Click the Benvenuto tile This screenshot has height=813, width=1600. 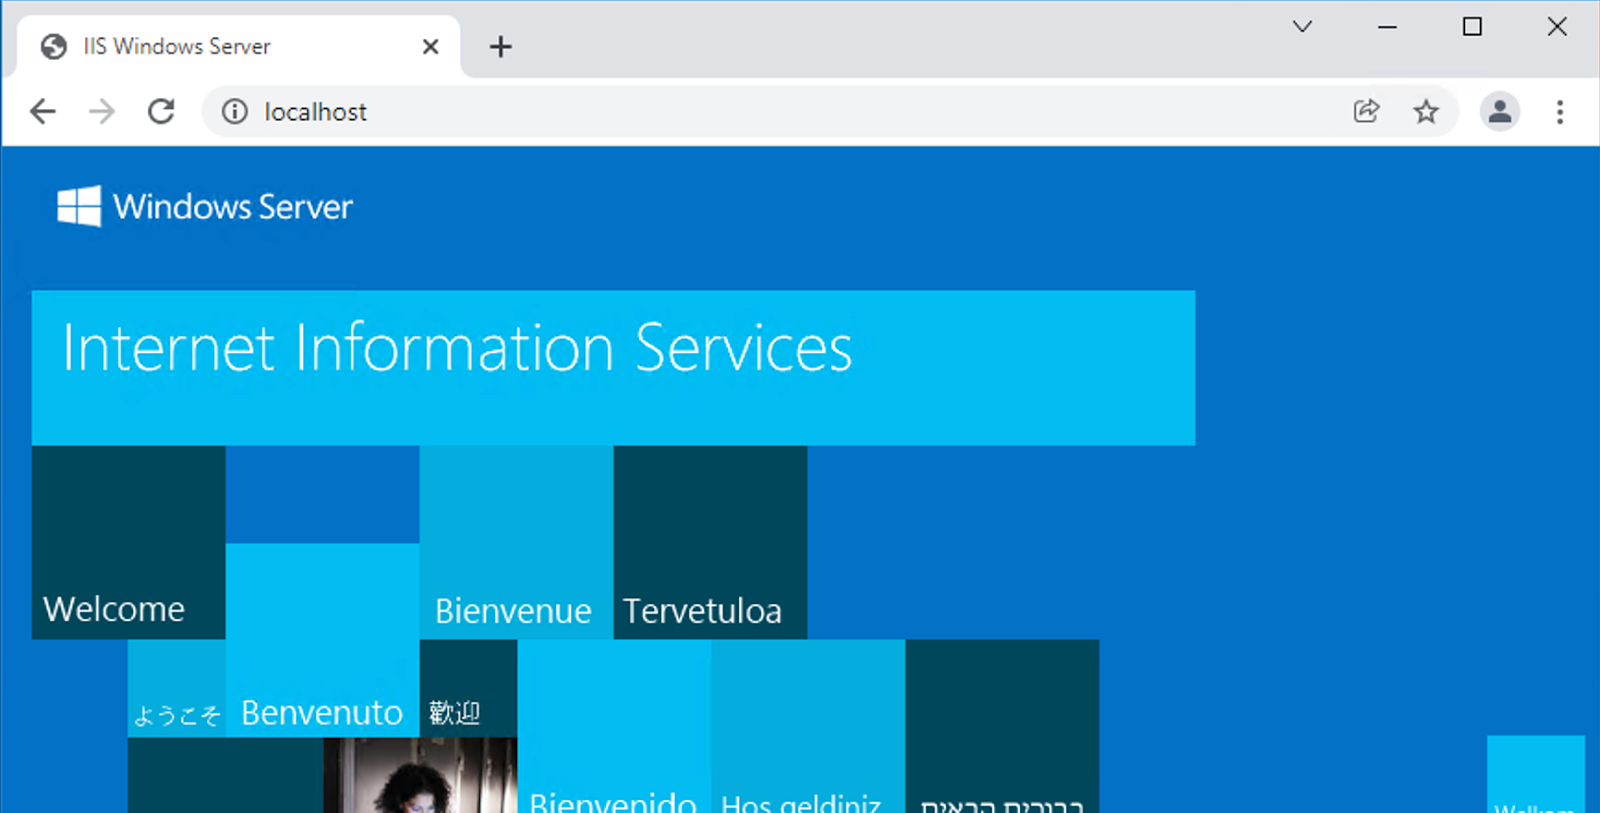[x=322, y=640]
